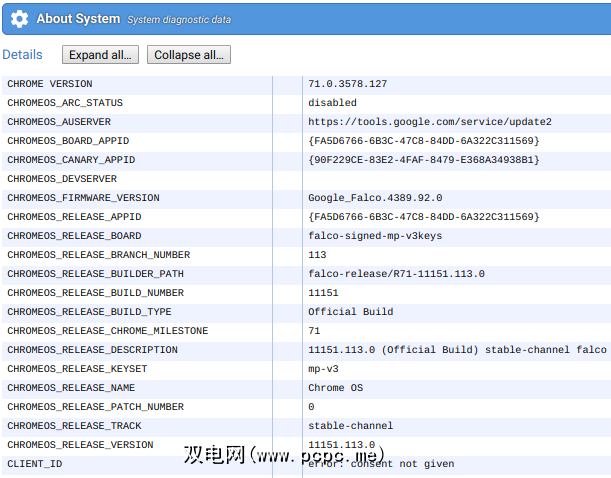Click the standalone stable-channel track value
Viewport: 611px width, 478px height.
point(351,426)
